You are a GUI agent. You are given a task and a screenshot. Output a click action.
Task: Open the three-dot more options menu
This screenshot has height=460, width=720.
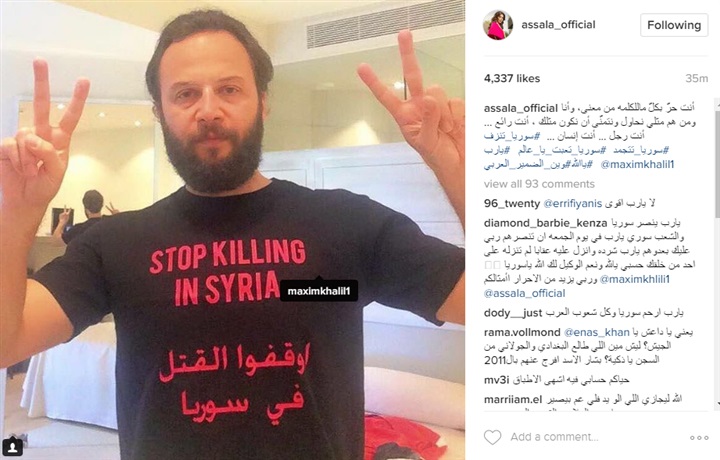[699, 438]
